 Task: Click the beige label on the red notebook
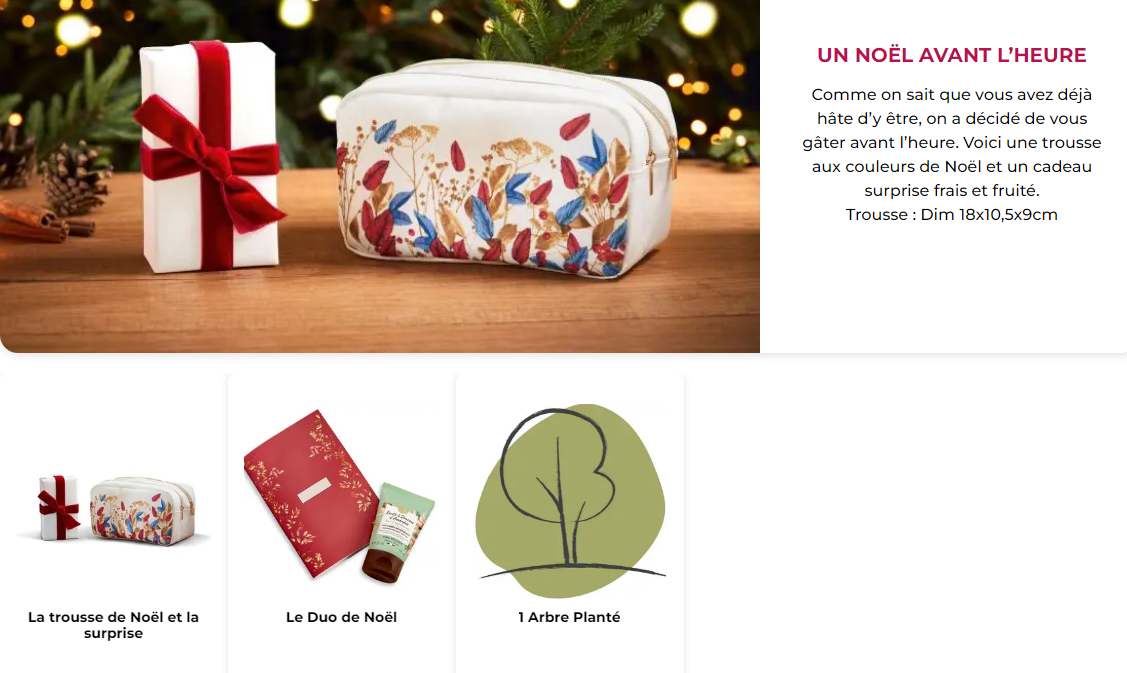(314, 489)
